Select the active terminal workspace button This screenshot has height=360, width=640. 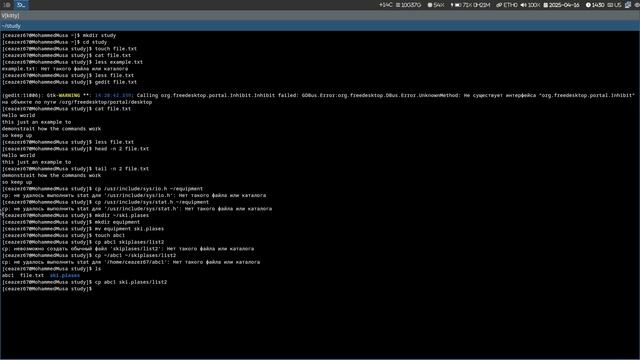pos(21,5)
